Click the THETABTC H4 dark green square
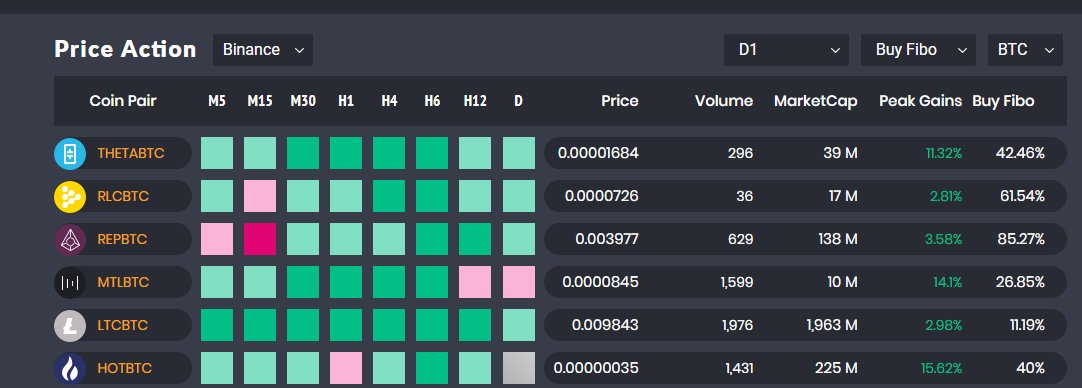The image size is (1082, 388). [x=389, y=153]
